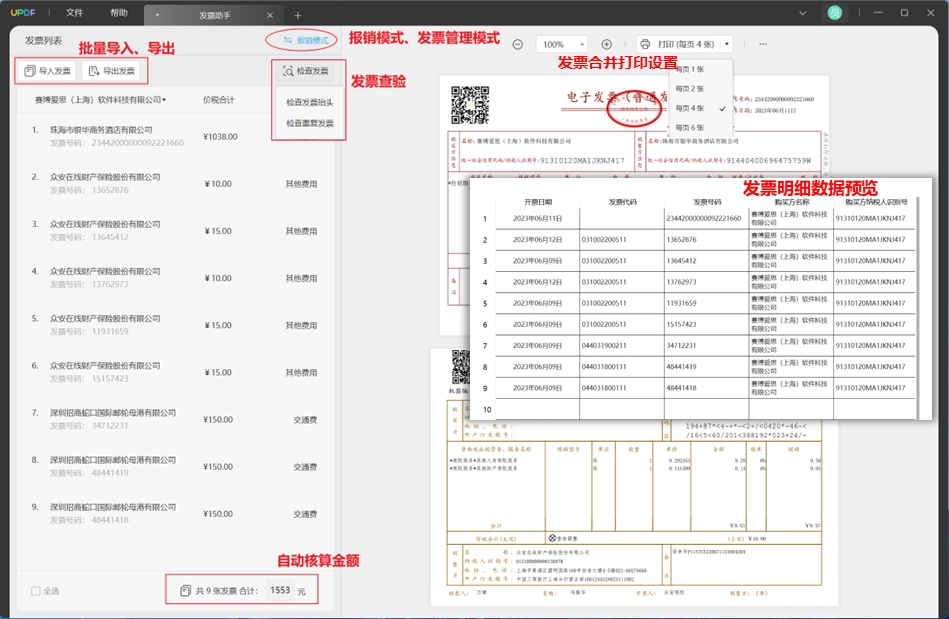
Task: Open the user account avatar
Action: coord(835,13)
